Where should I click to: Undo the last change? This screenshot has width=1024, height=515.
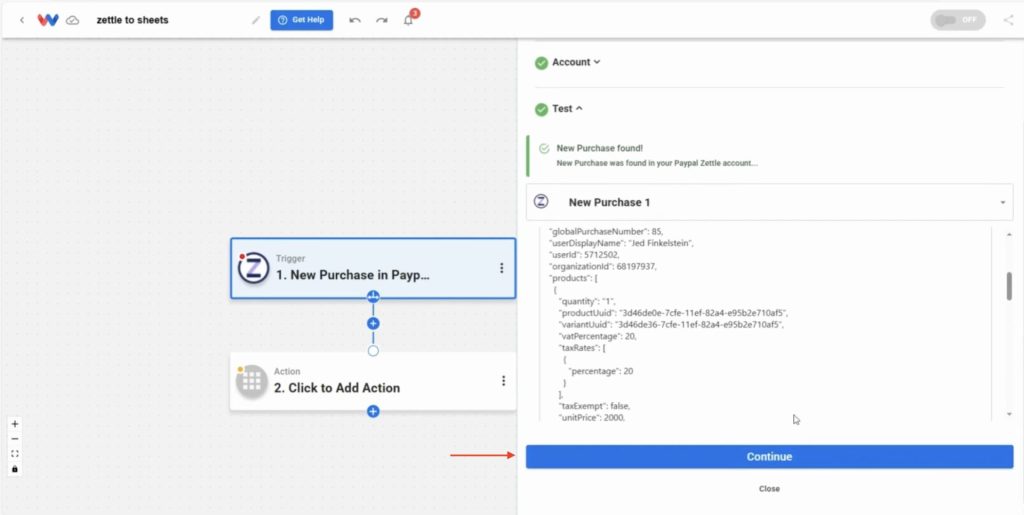point(355,20)
